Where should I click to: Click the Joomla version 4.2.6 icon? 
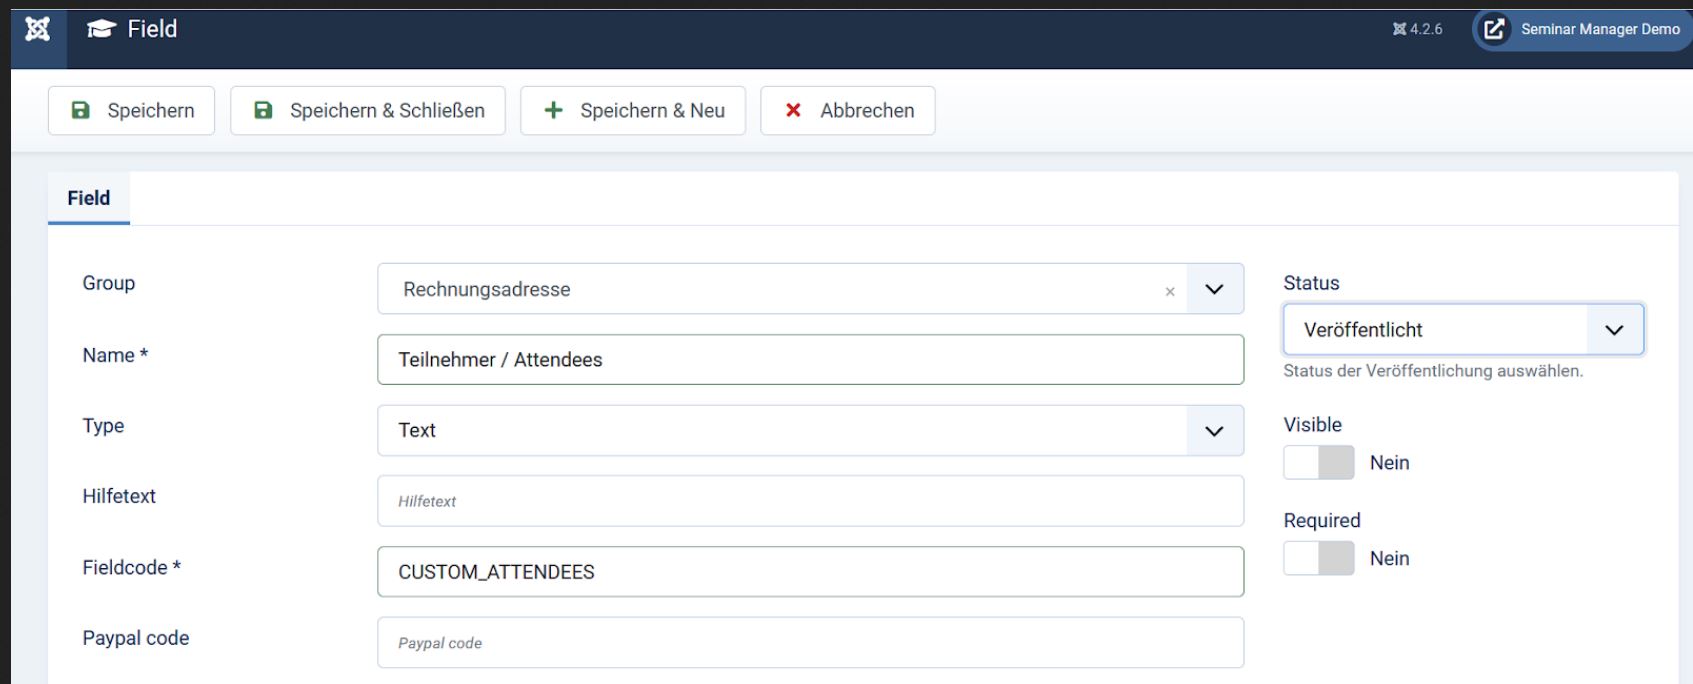(x=1399, y=29)
